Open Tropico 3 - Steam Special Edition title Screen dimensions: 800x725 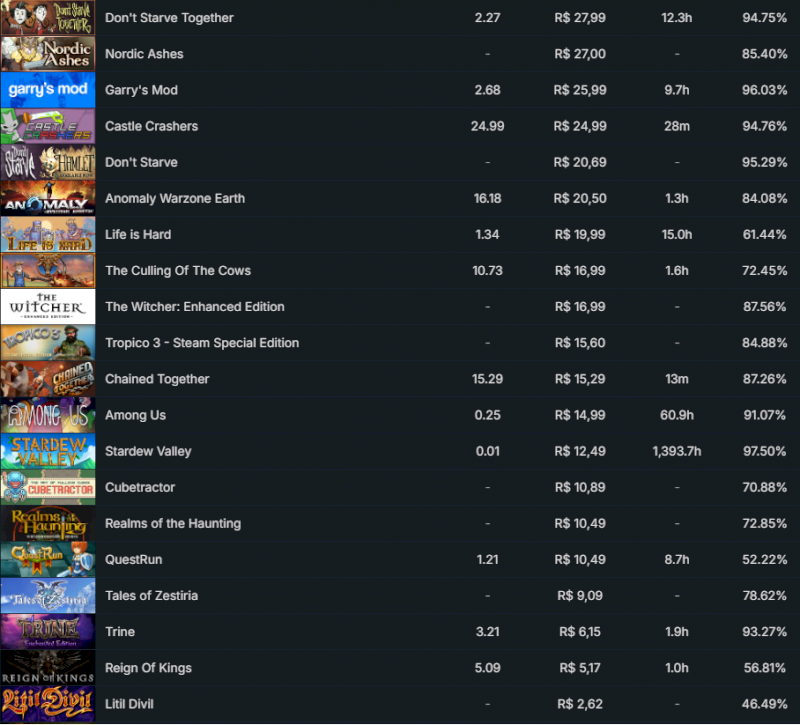click(x=202, y=343)
